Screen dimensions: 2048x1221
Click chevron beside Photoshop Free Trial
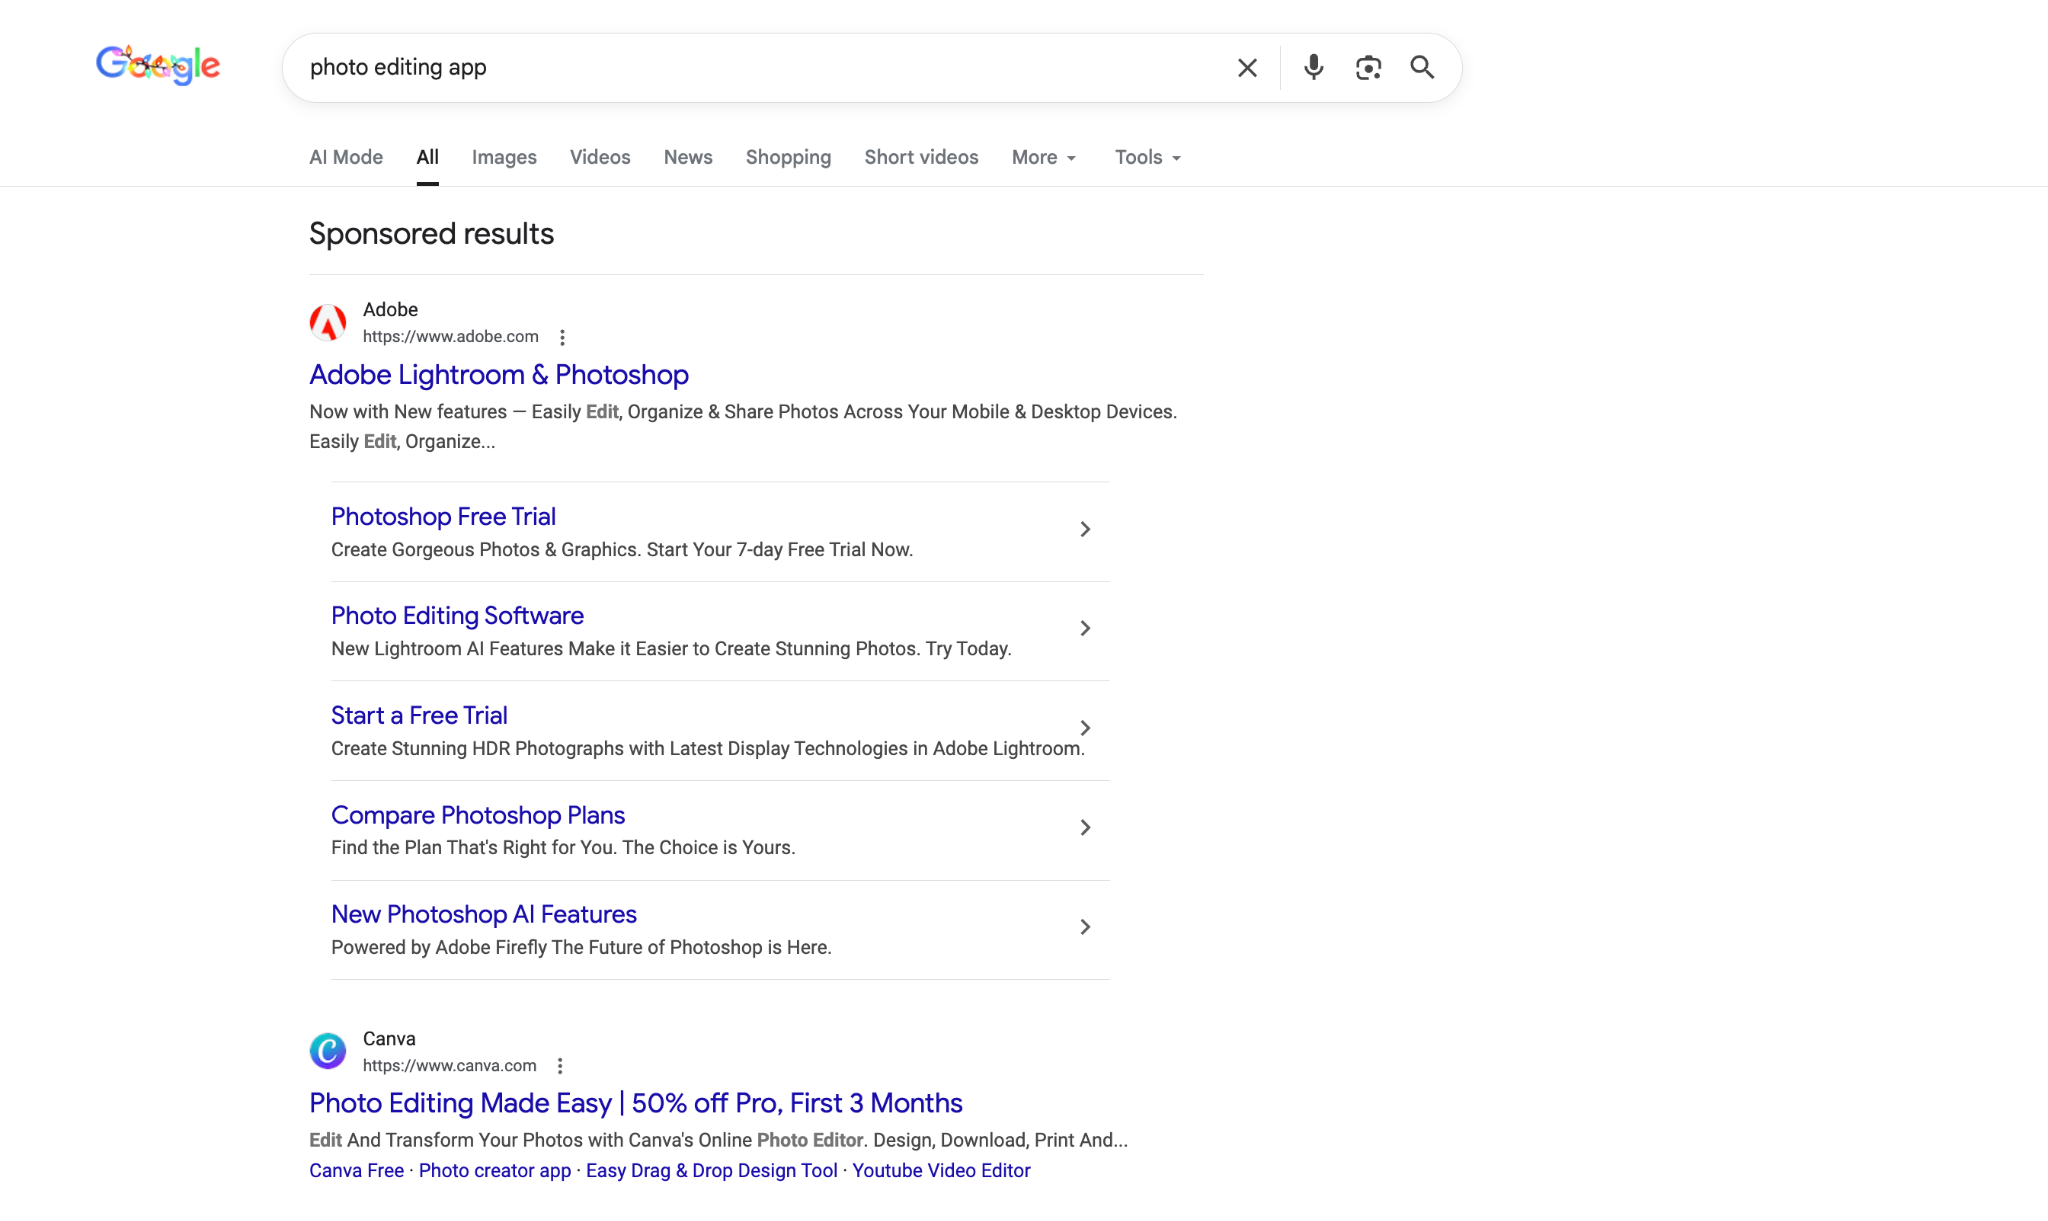pyautogui.click(x=1085, y=529)
